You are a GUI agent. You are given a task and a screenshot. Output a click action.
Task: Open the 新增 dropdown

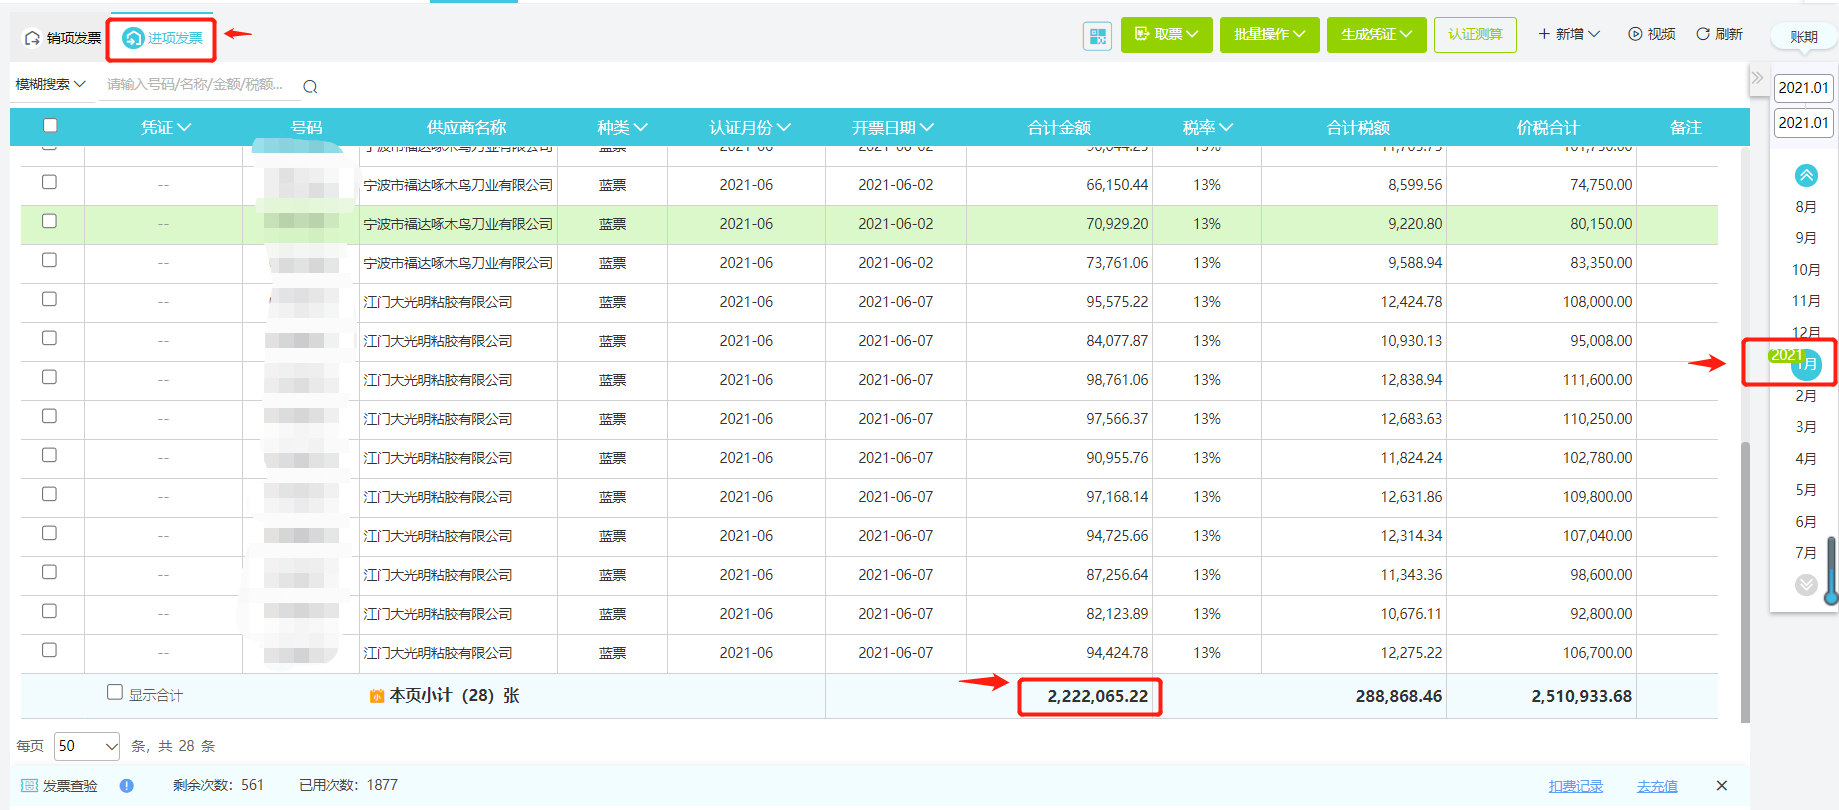pos(1569,34)
